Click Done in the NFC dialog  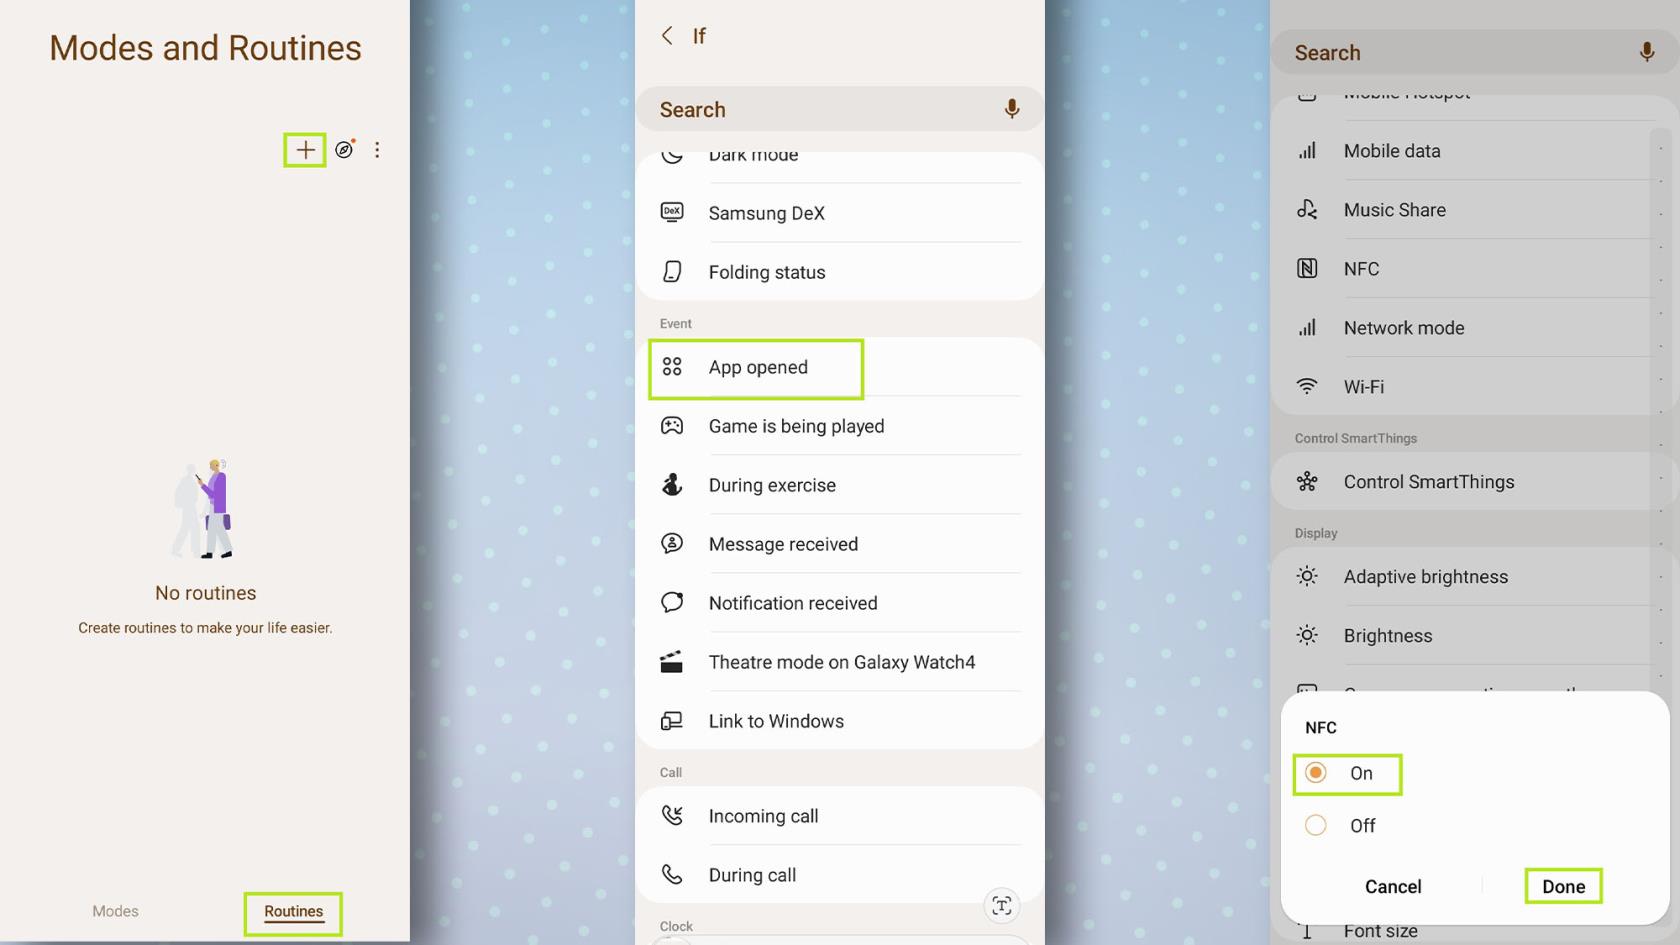pyautogui.click(x=1563, y=886)
